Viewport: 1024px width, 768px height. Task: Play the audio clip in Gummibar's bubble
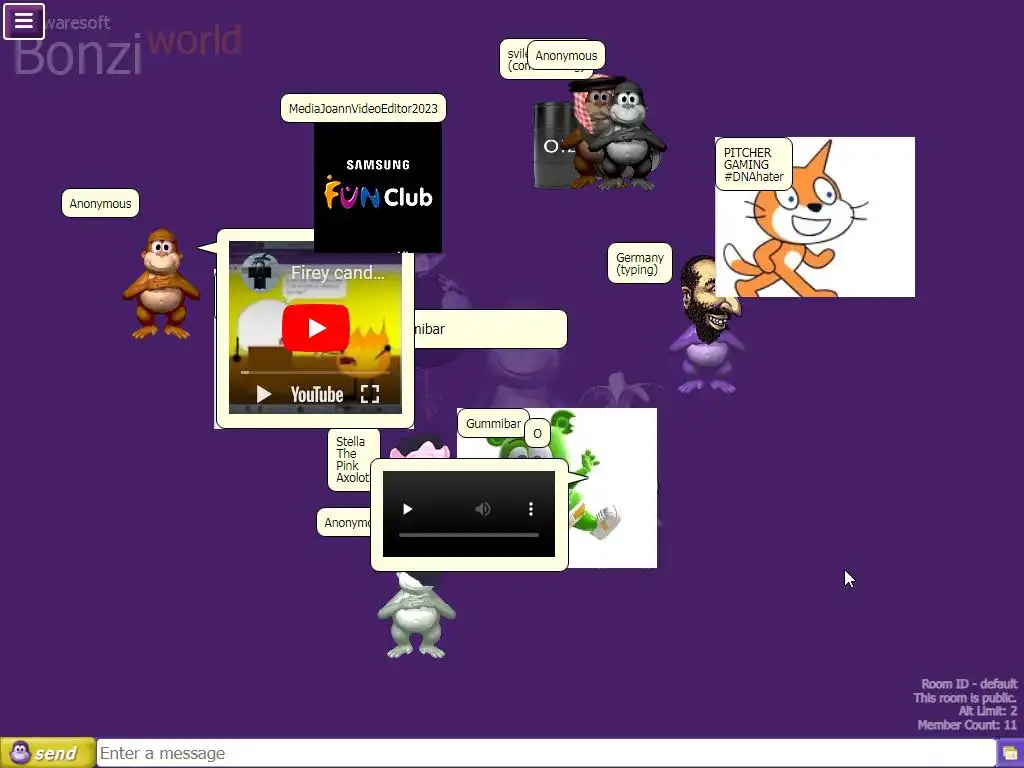[408, 509]
